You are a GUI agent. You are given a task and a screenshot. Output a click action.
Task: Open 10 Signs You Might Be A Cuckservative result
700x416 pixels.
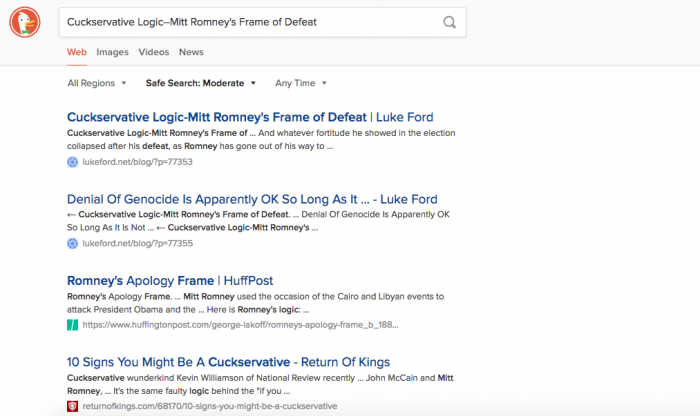coord(229,362)
